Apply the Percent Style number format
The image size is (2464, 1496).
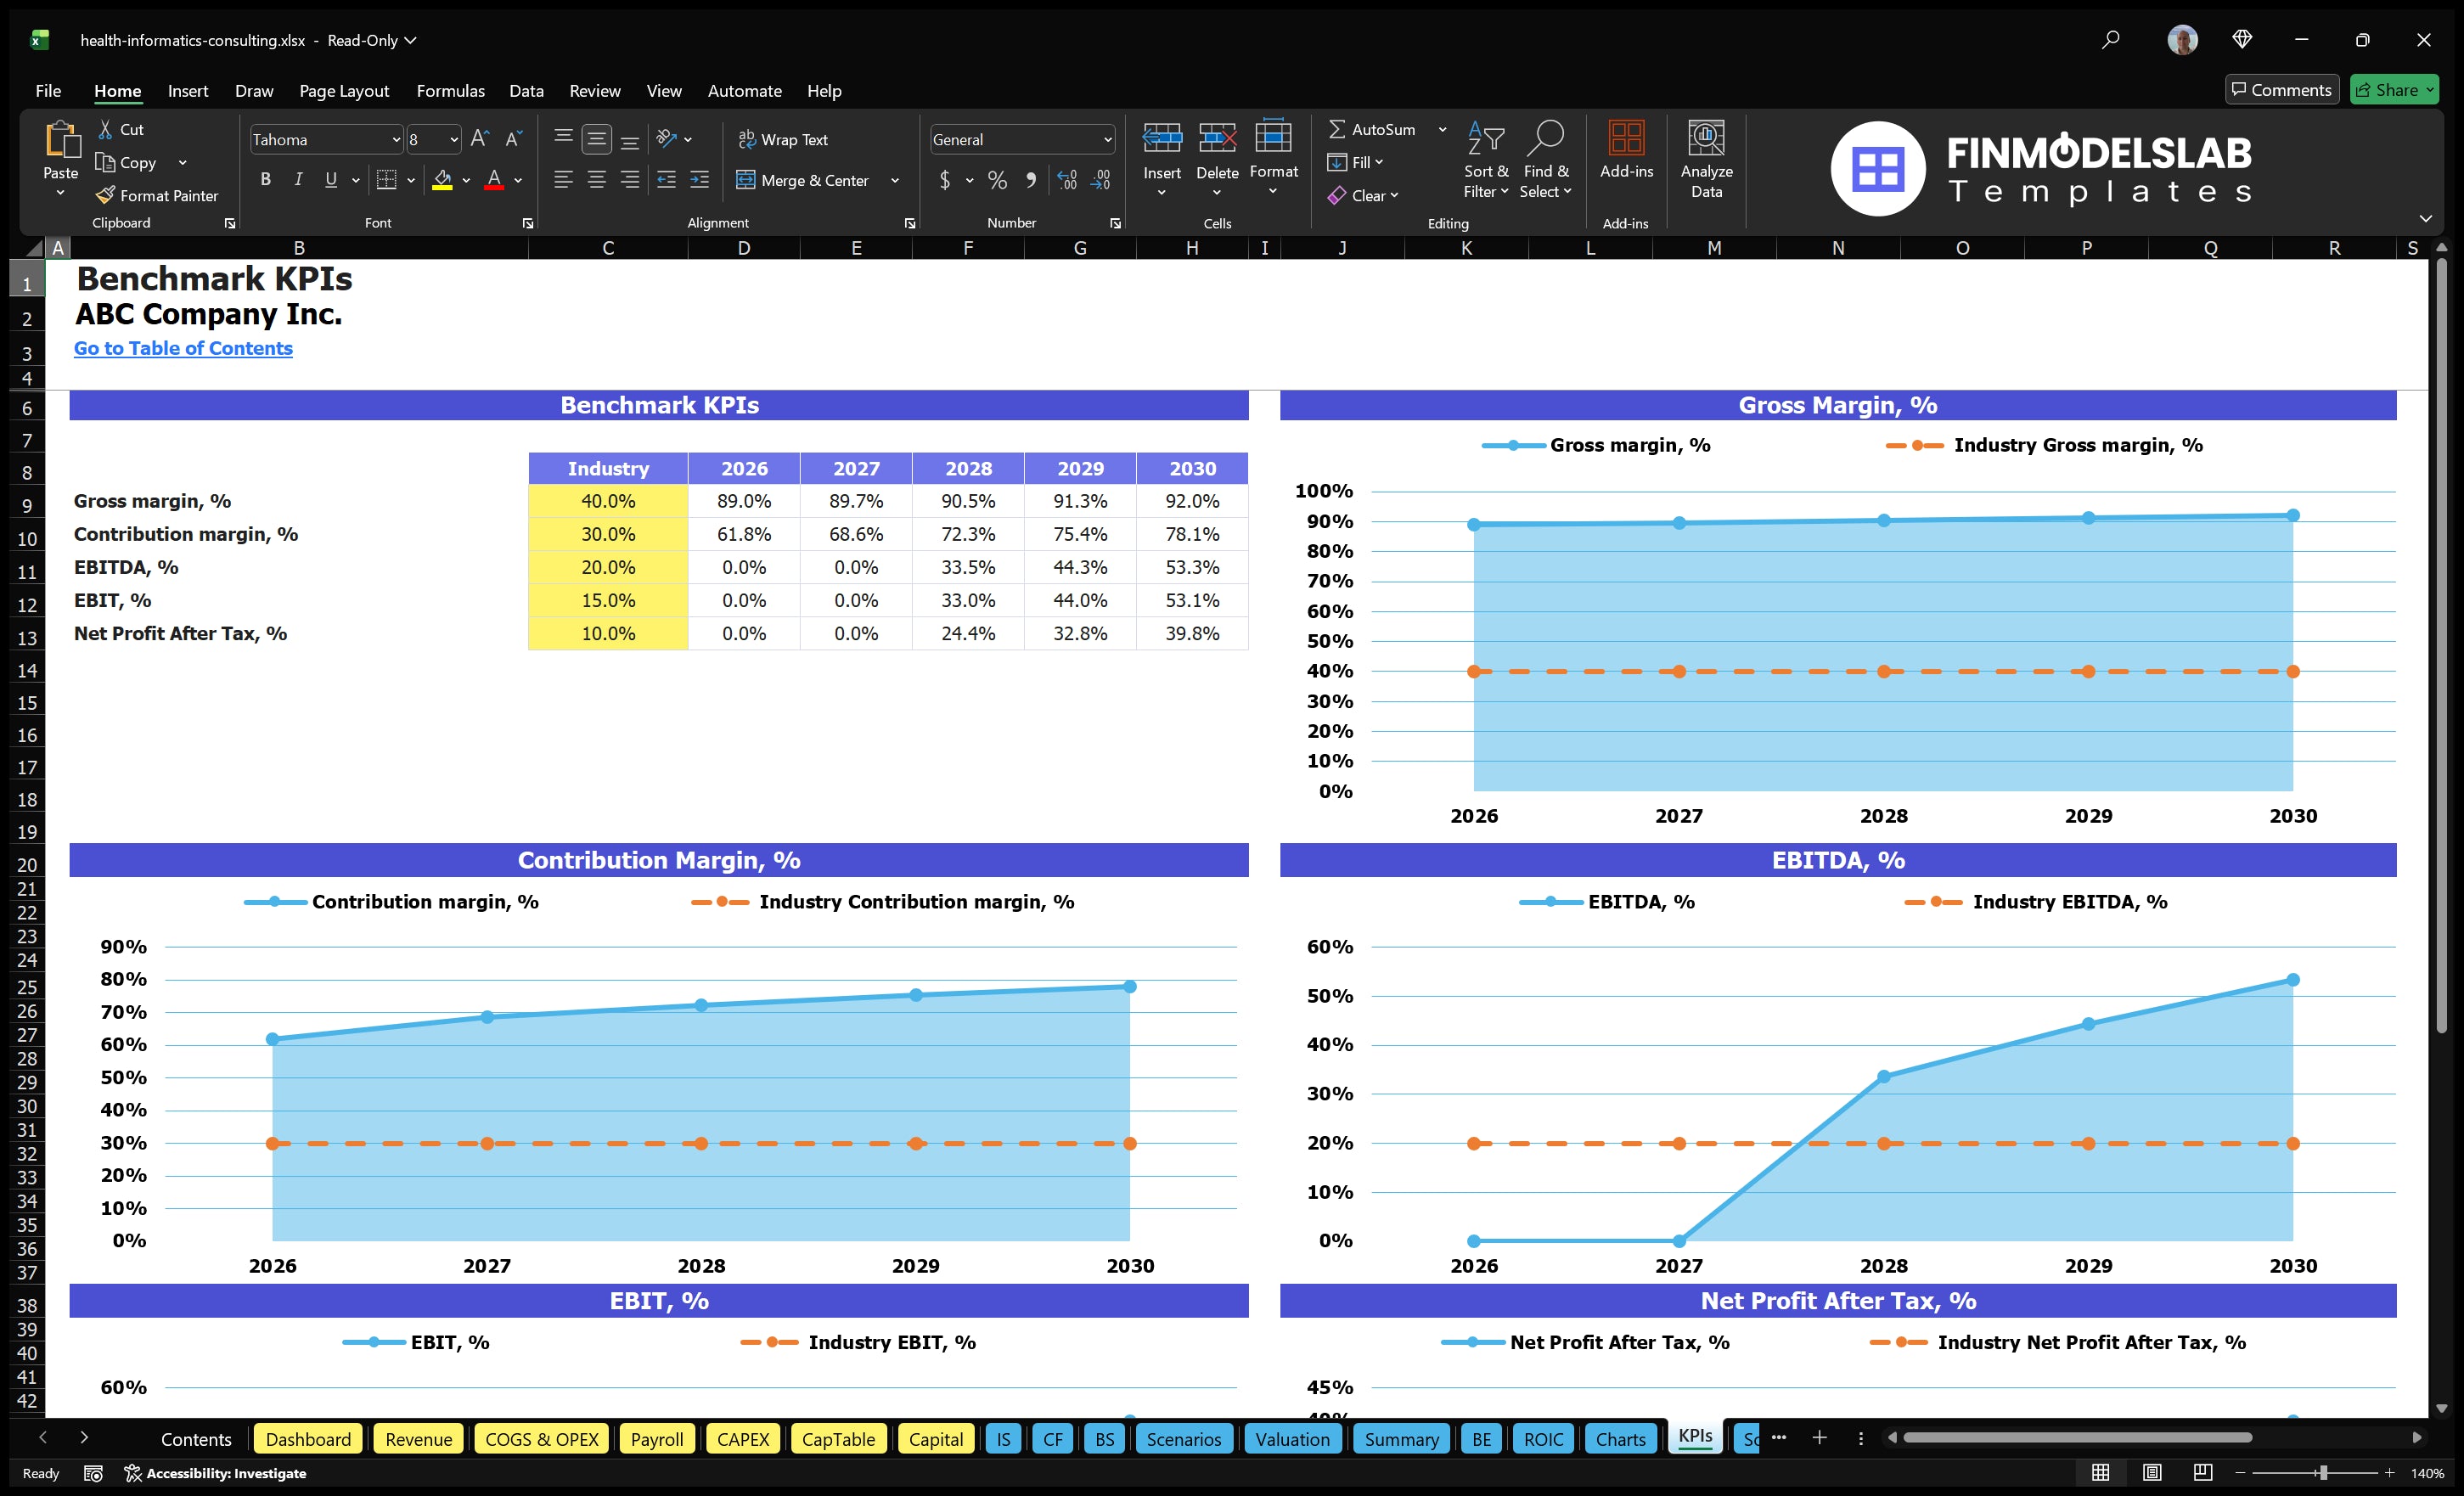[996, 180]
